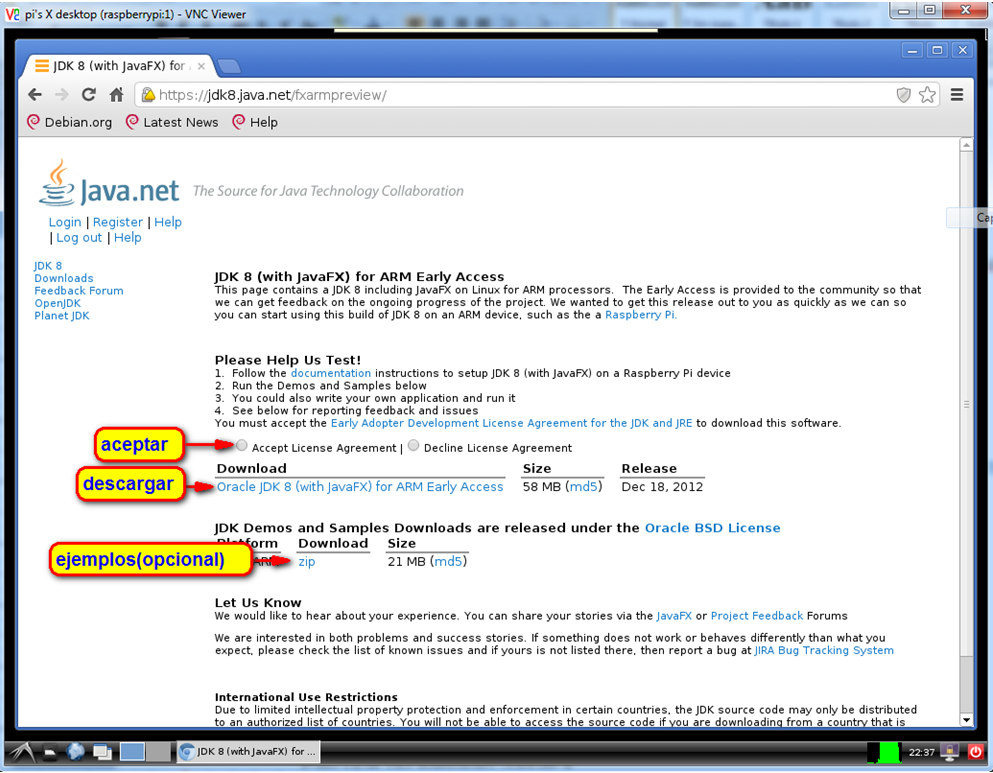
Task: Select Accept License Agreement radio button
Action: pos(242,446)
